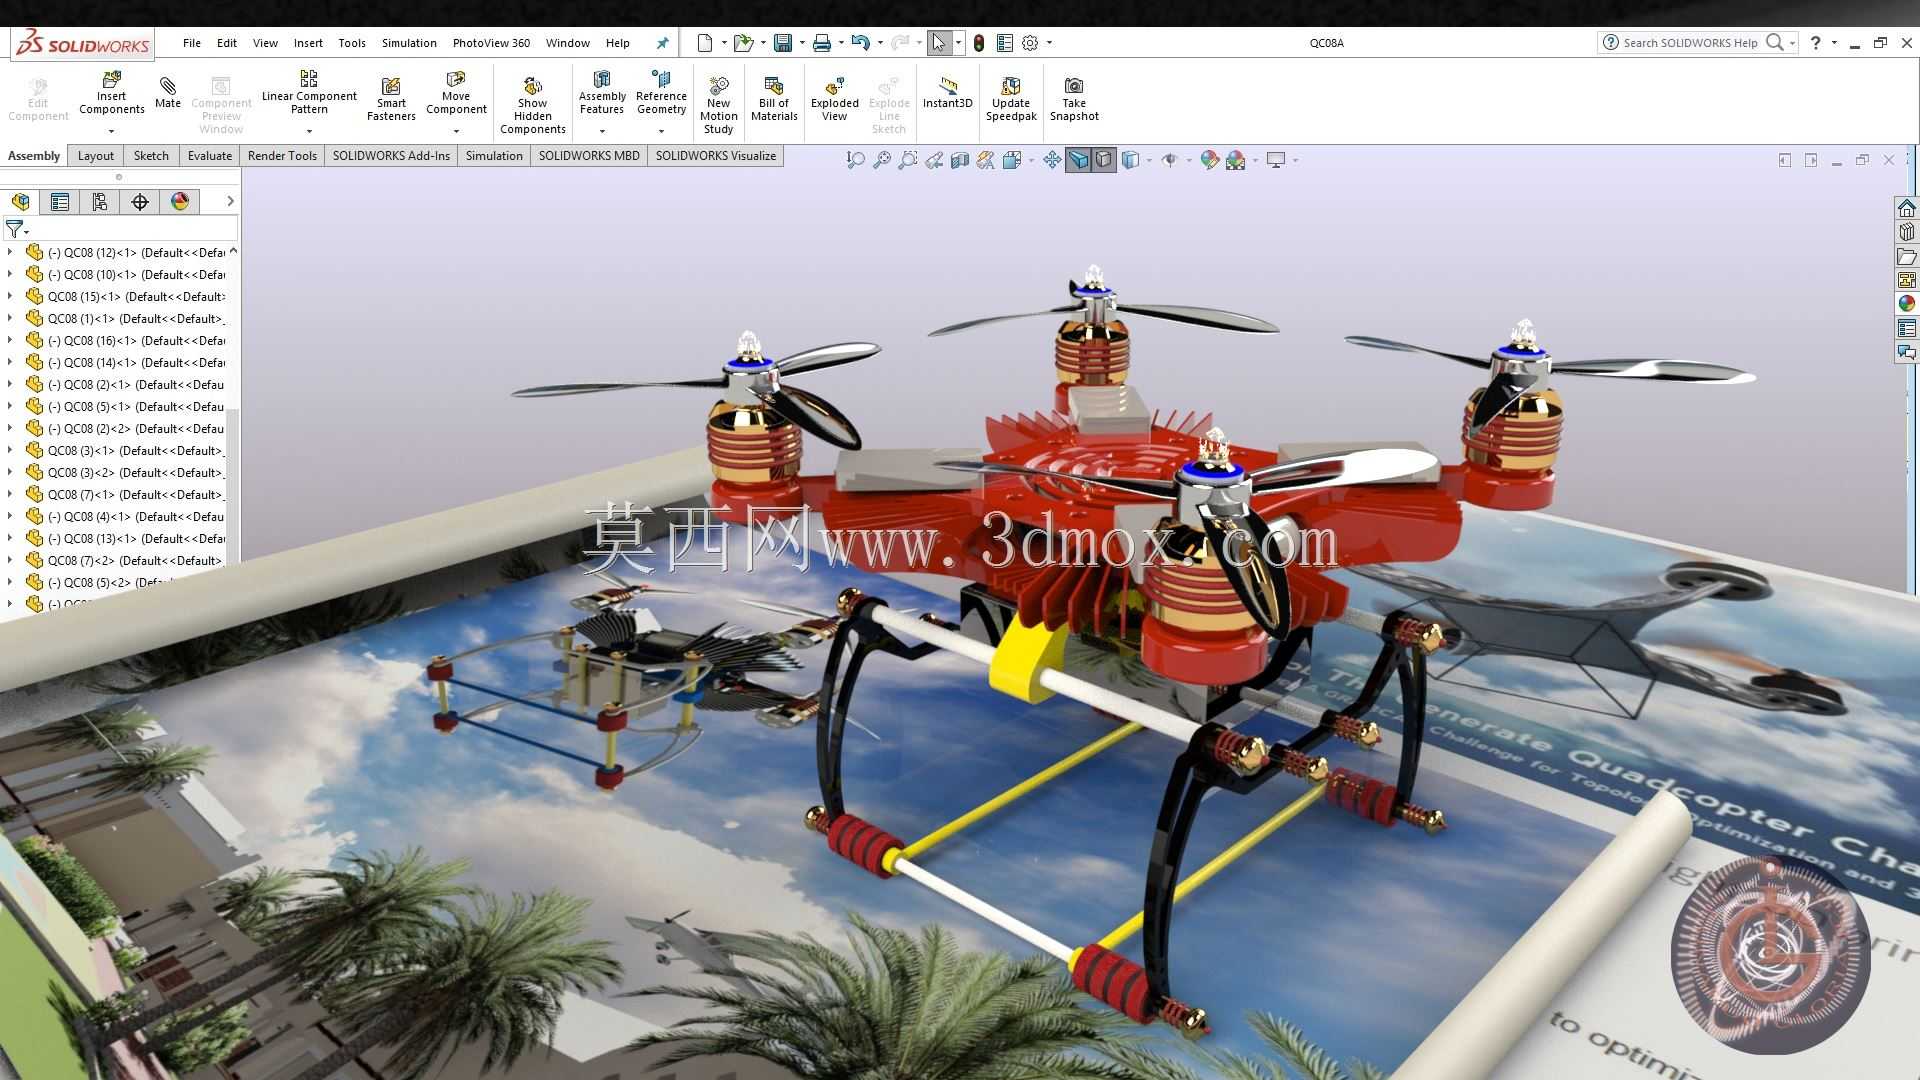Click the Edit Appearance color ball
This screenshot has height=1080, width=1920.
point(1209,160)
